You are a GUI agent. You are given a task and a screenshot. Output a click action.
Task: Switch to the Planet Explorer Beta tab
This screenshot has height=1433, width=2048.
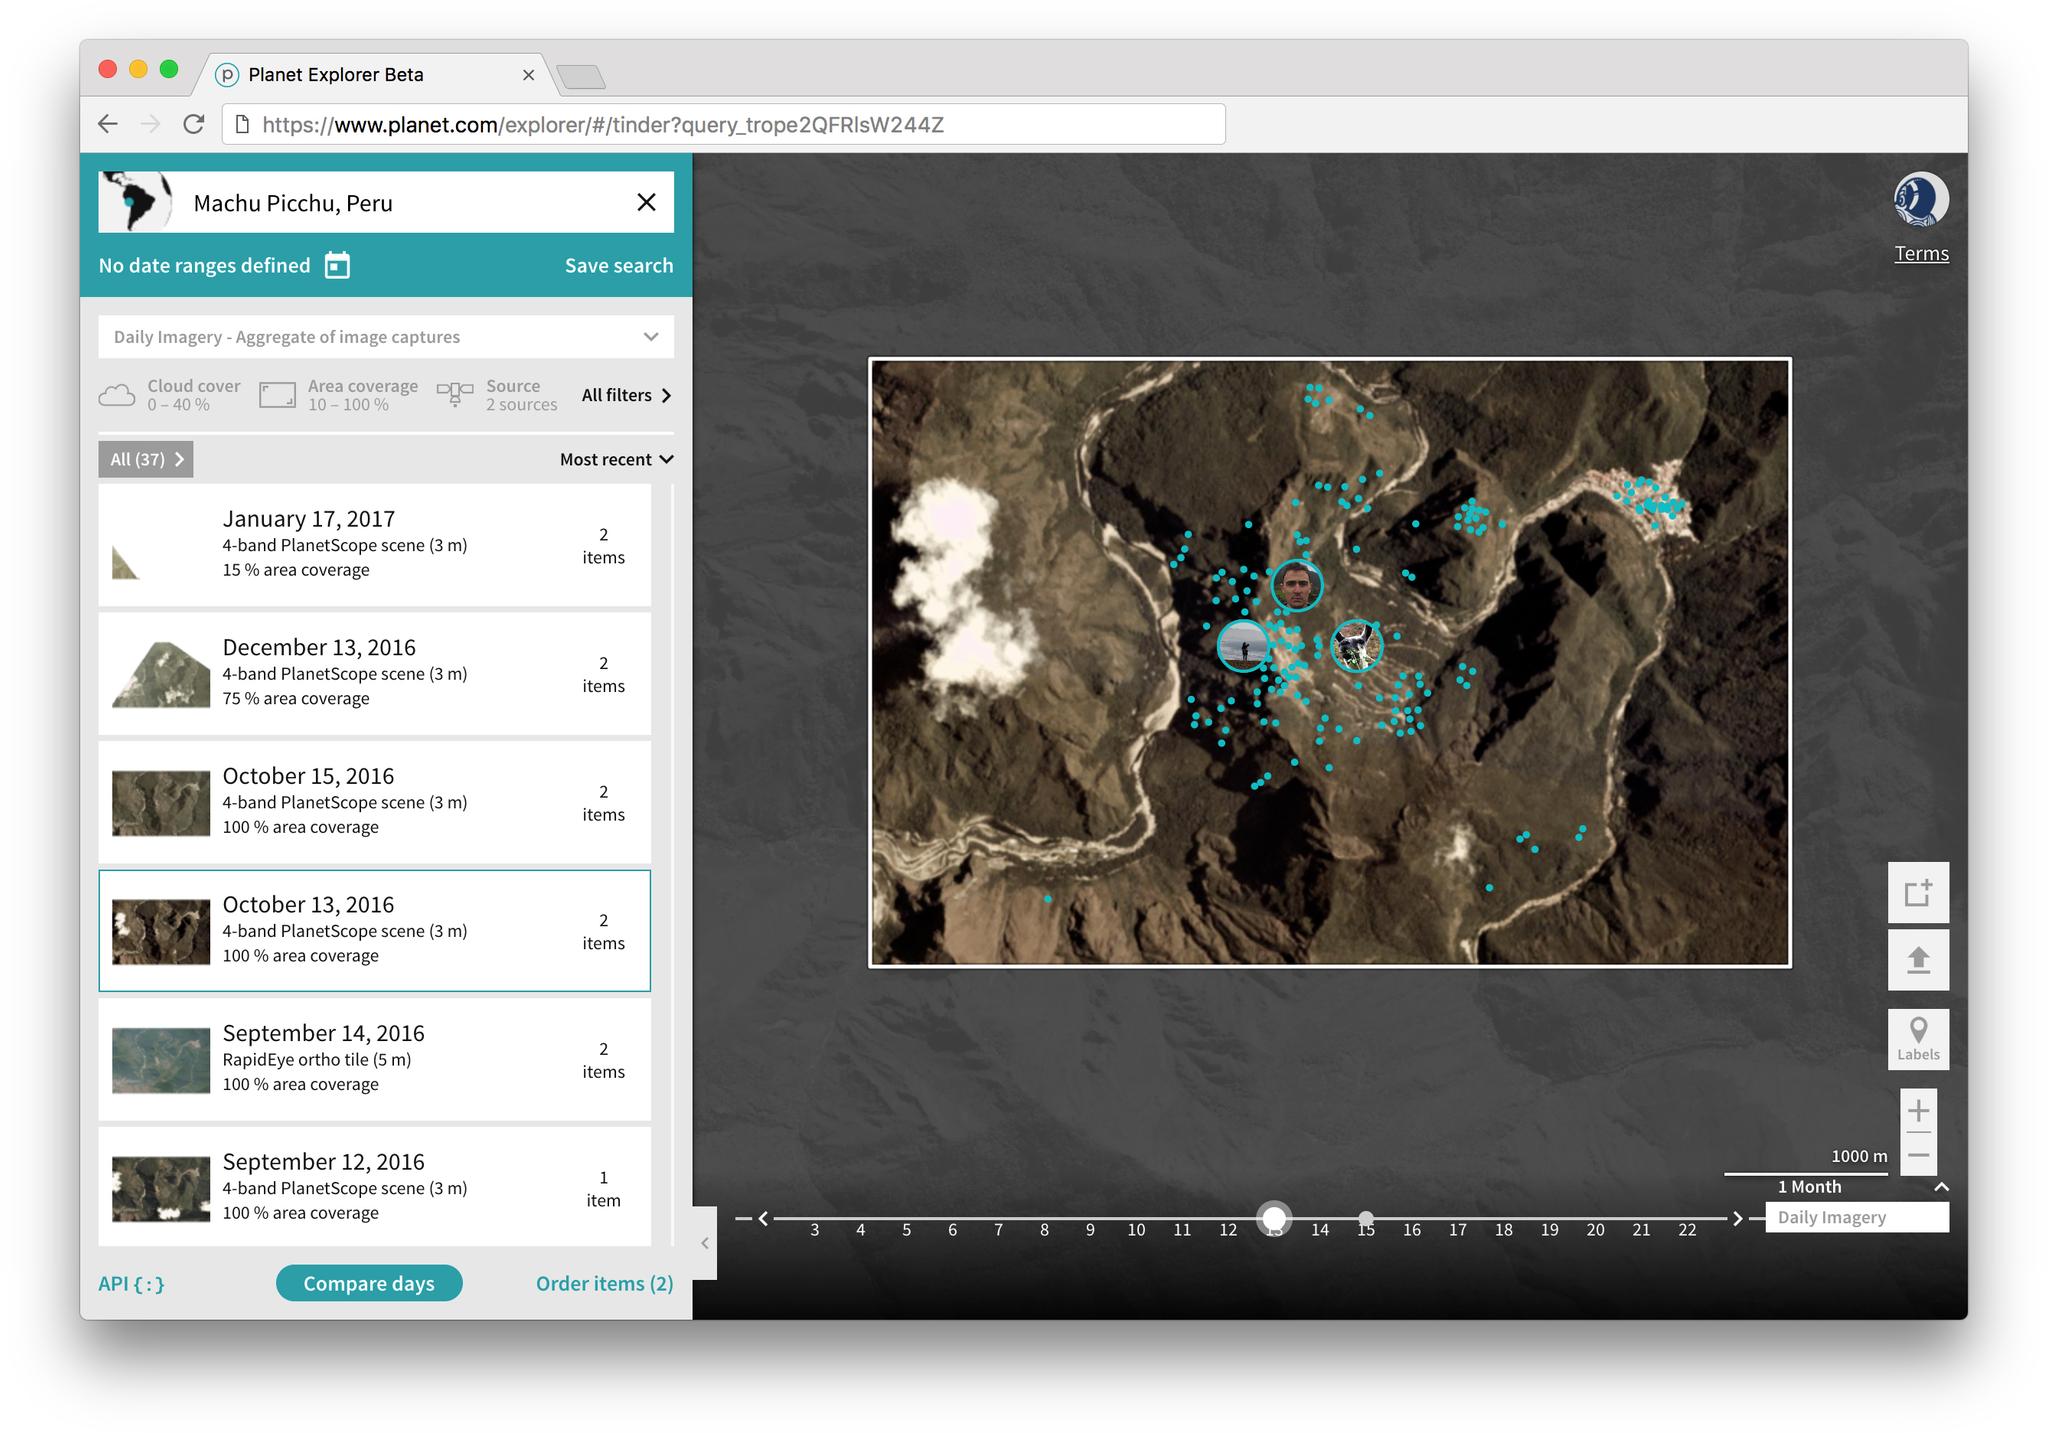336,75
